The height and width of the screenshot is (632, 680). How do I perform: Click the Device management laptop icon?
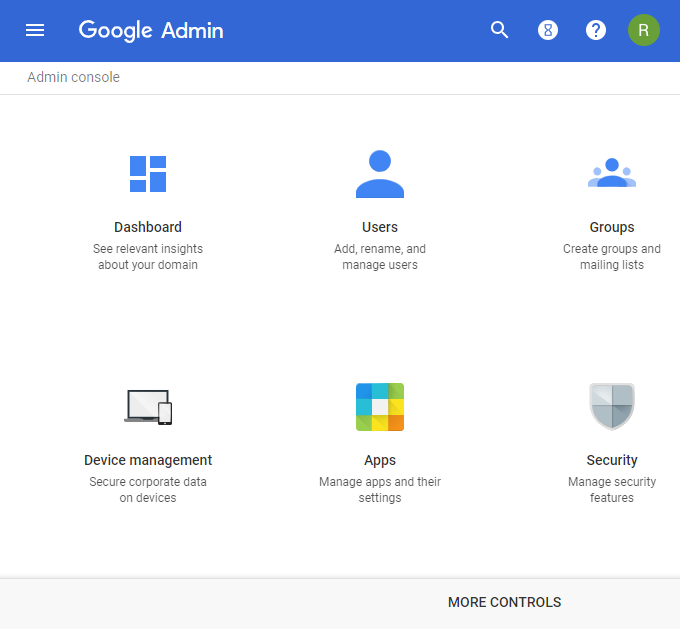pos(148,407)
